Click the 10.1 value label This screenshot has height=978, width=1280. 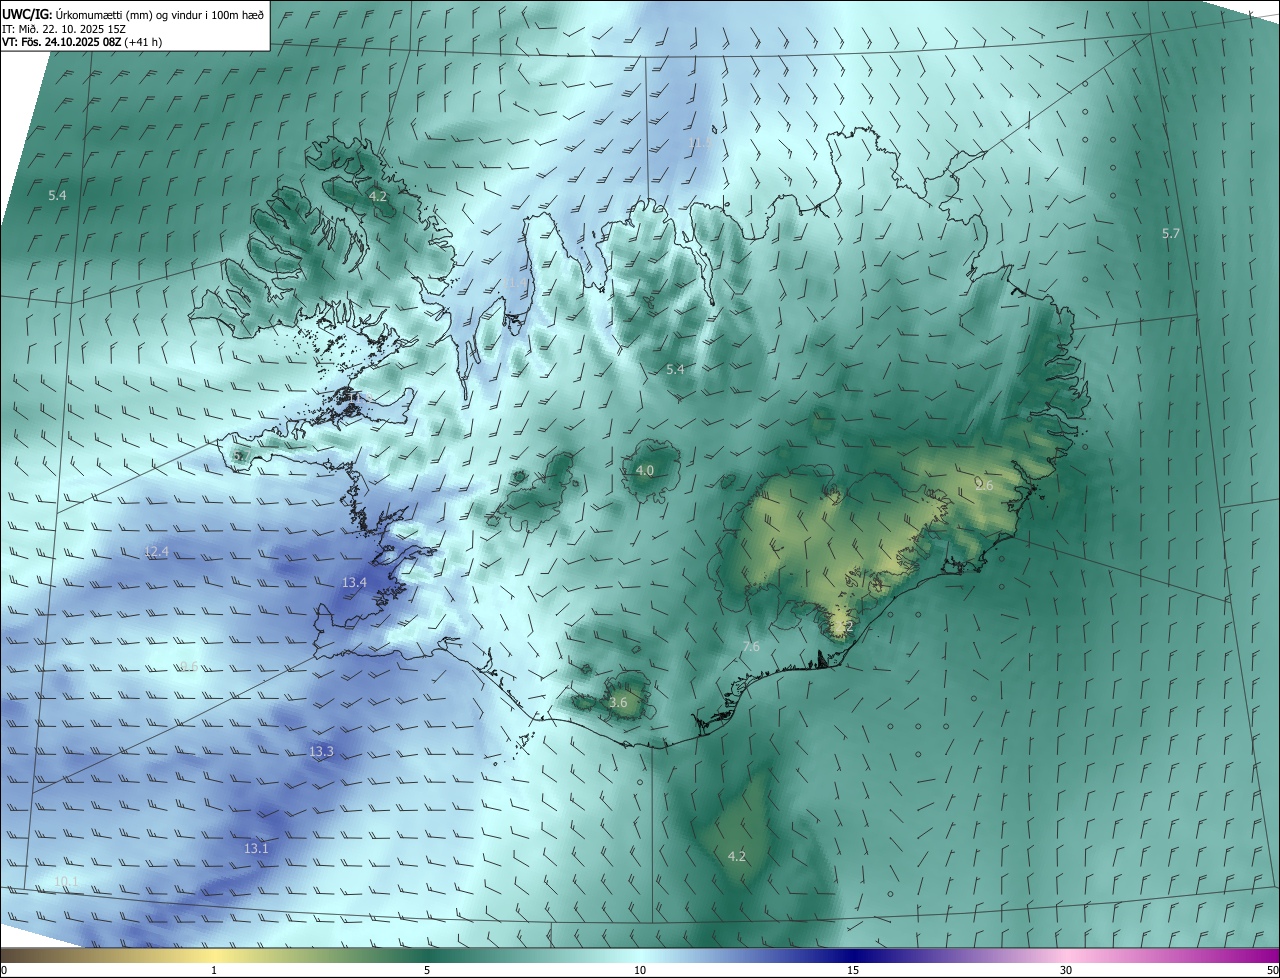65,881
